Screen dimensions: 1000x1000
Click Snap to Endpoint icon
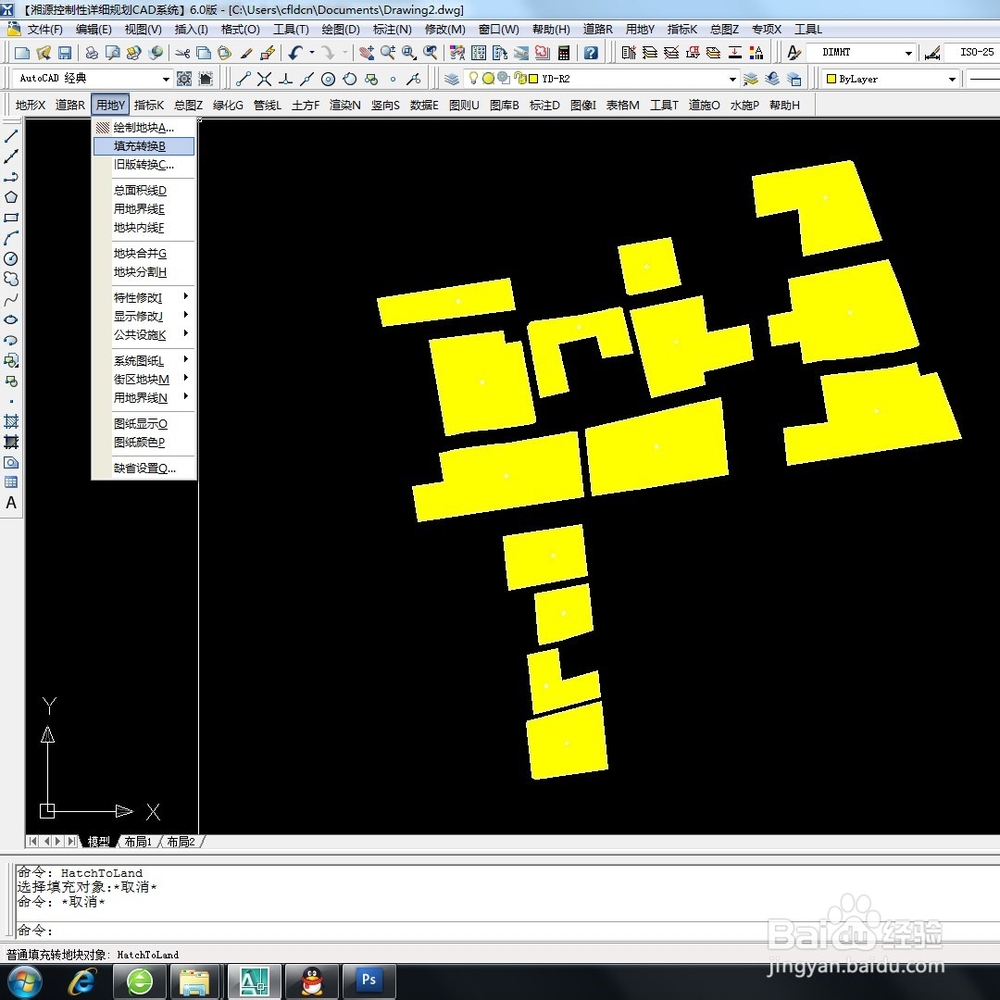tap(242, 79)
